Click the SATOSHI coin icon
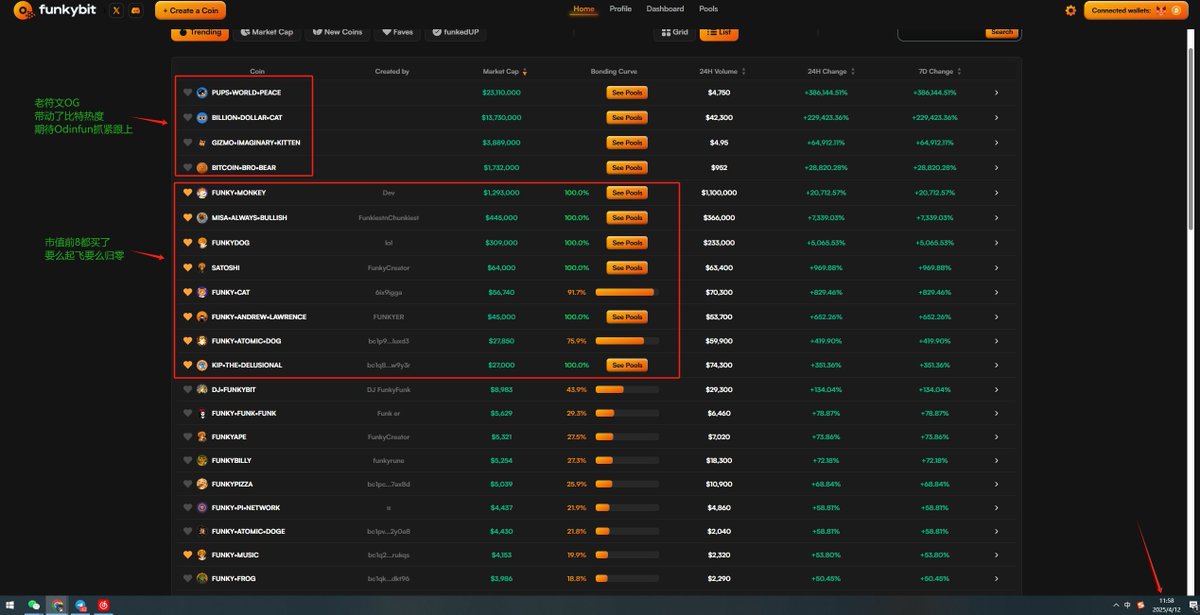The image size is (1200, 615). tap(202, 267)
